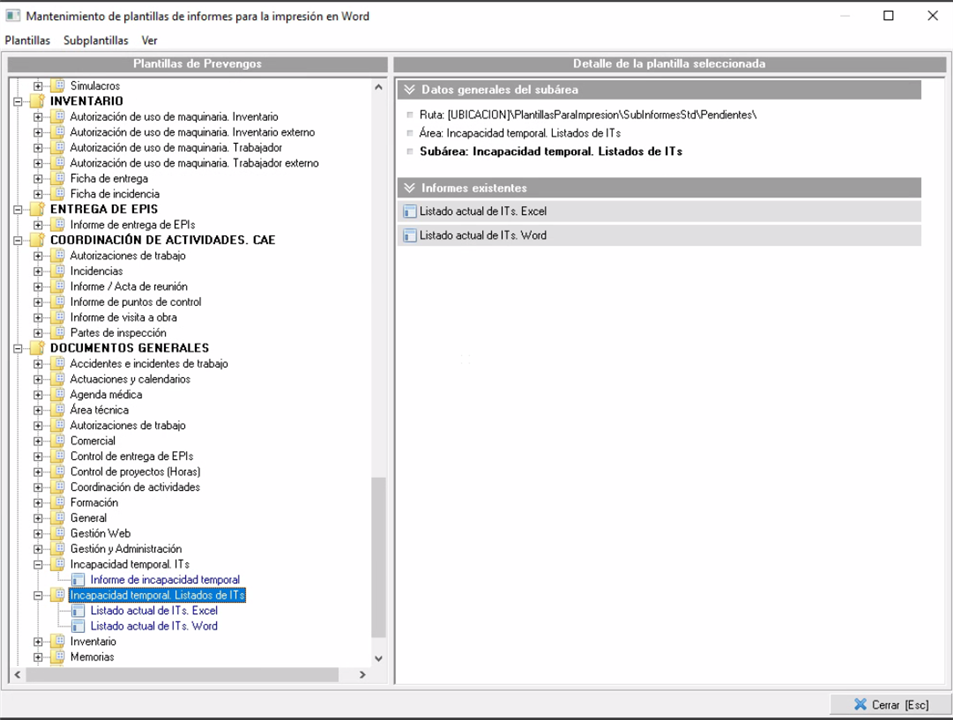Collapse the Informes existentes section
Image resolution: width=953 pixels, height=720 pixels.
tap(408, 188)
